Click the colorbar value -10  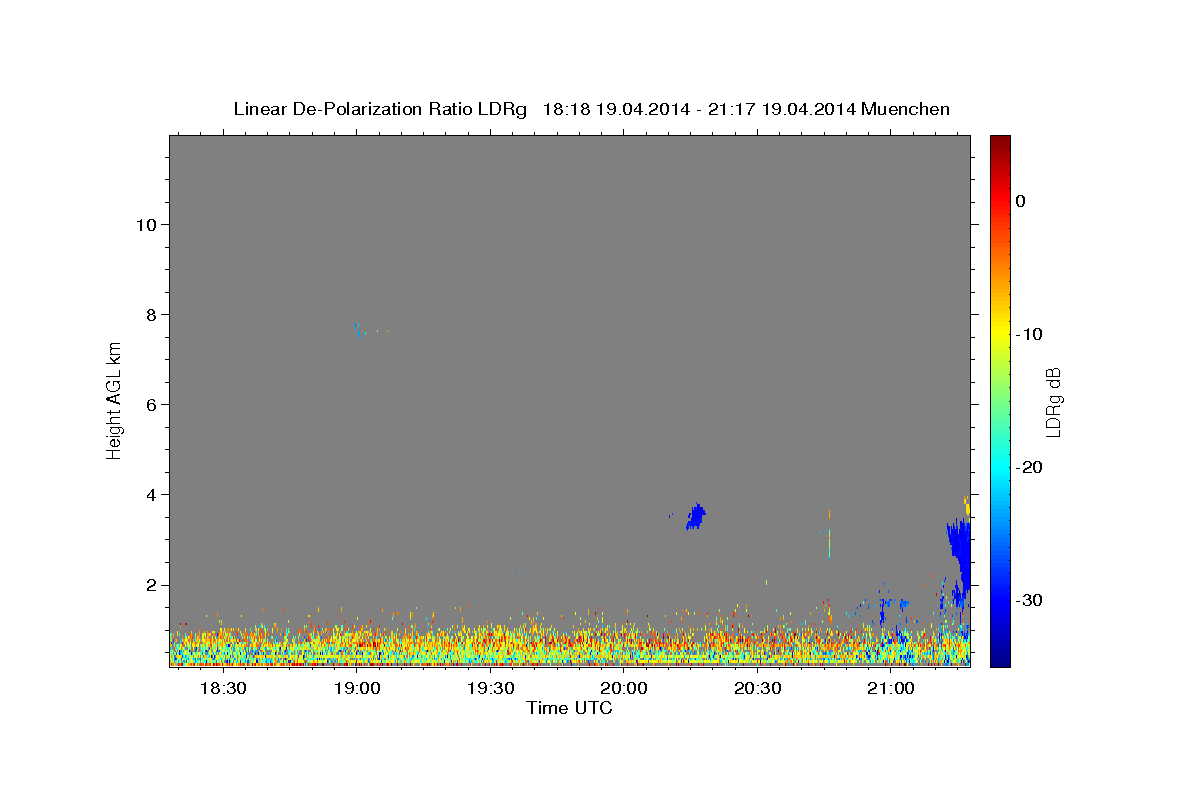tap(1029, 334)
